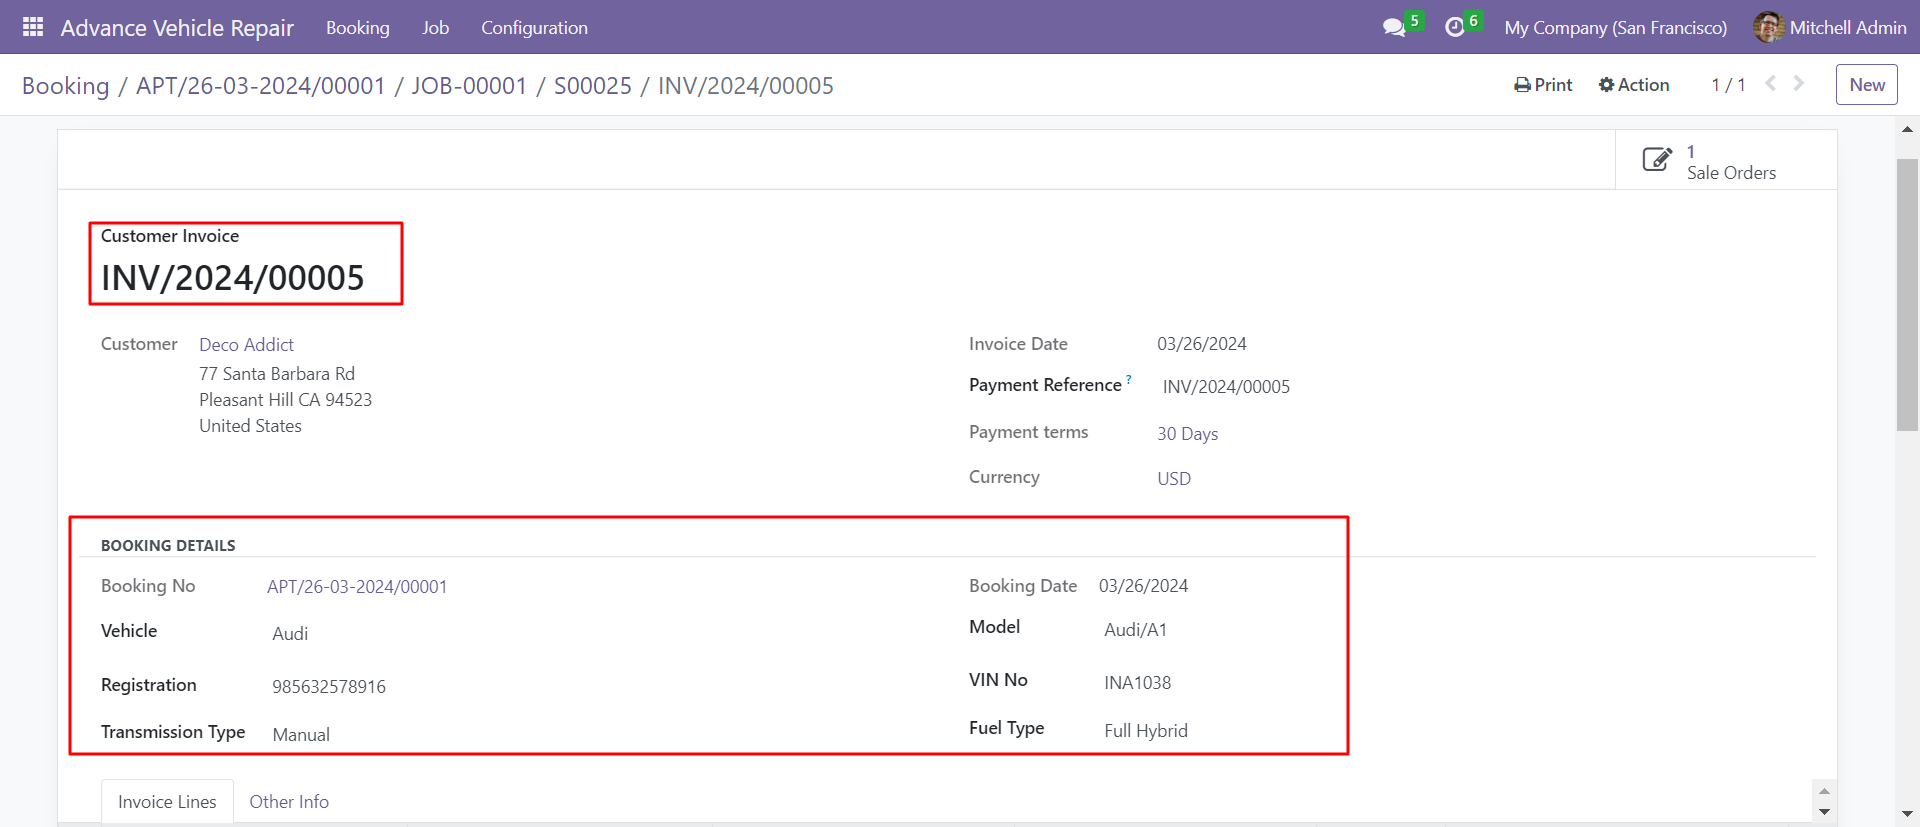
Task: Click Mitchell Admin avatar picture
Action: pyautogui.click(x=1768, y=27)
